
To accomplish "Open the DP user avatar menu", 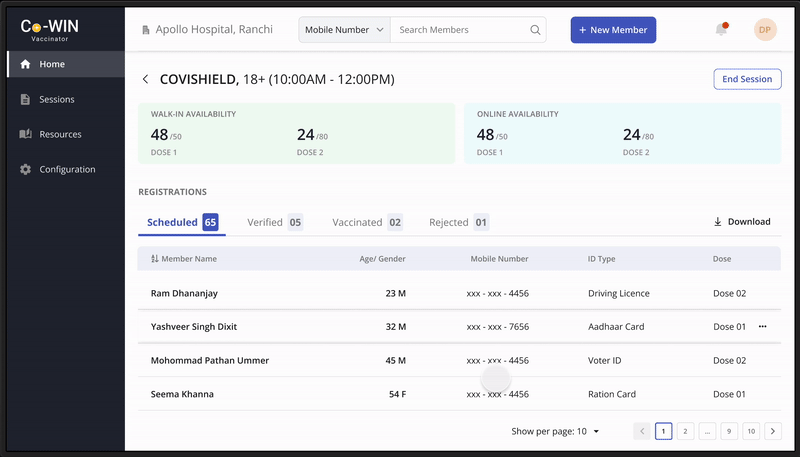I will [x=765, y=30].
